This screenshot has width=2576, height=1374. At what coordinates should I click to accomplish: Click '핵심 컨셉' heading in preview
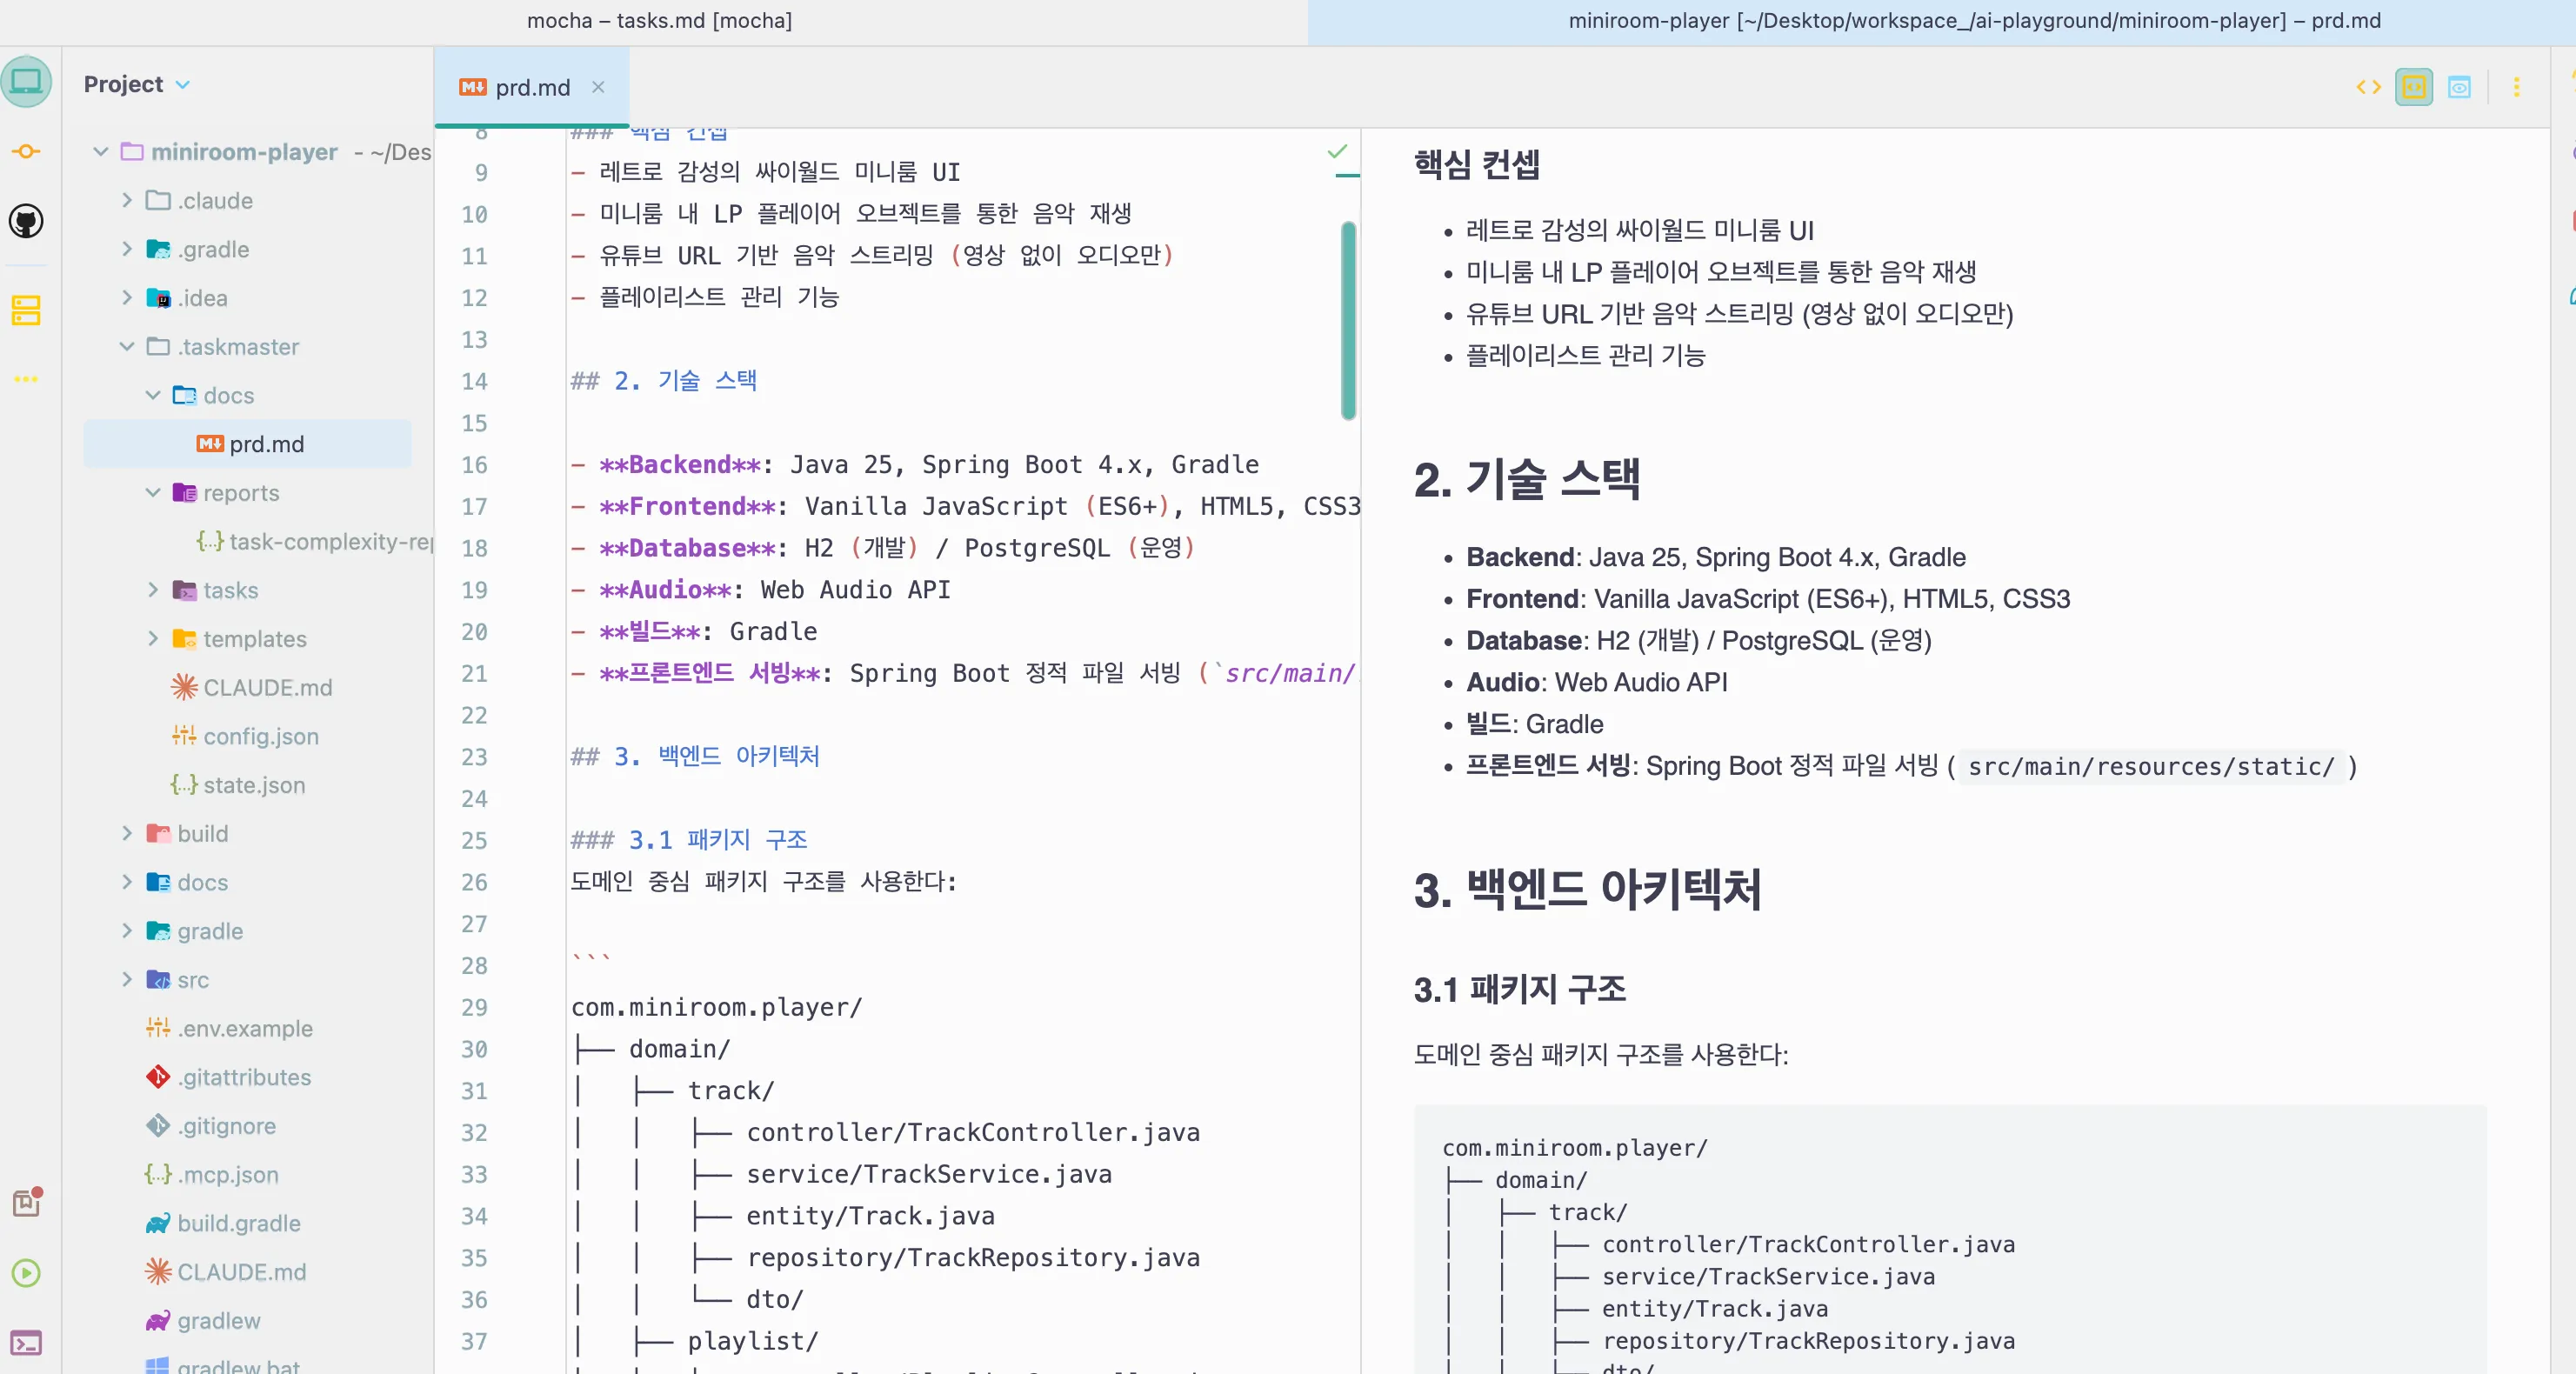(x=1476, y=164)
